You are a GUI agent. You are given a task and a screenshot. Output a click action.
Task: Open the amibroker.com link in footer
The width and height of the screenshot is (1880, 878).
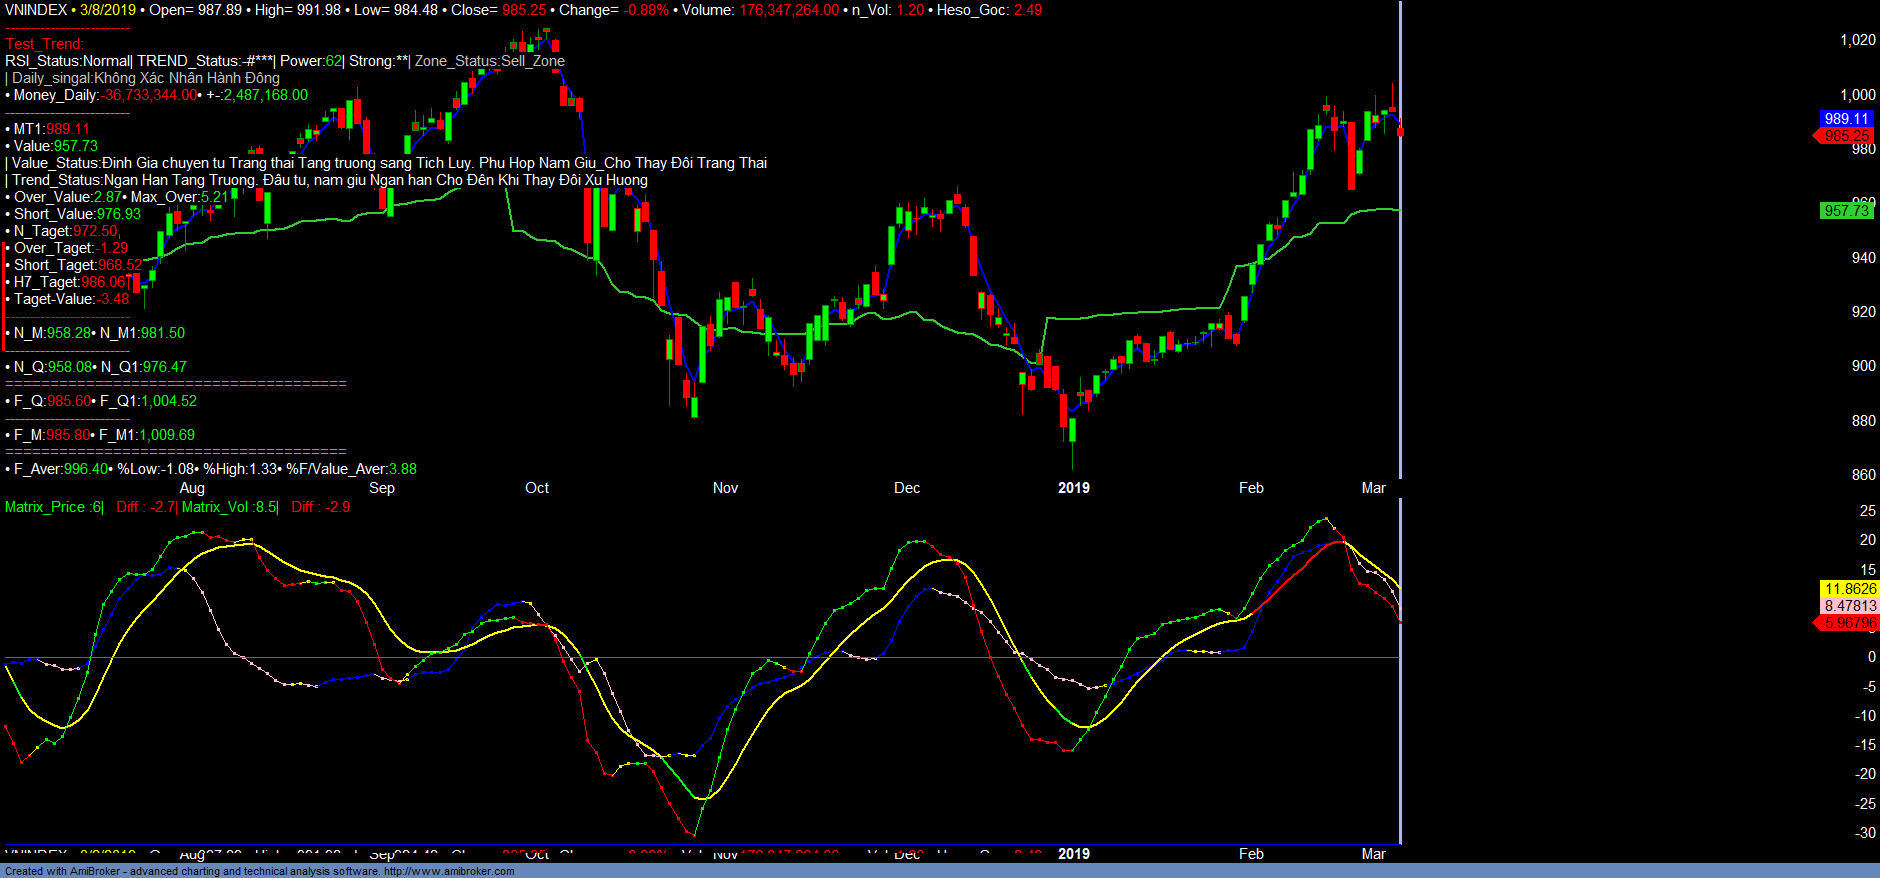(x=449, y=871)
